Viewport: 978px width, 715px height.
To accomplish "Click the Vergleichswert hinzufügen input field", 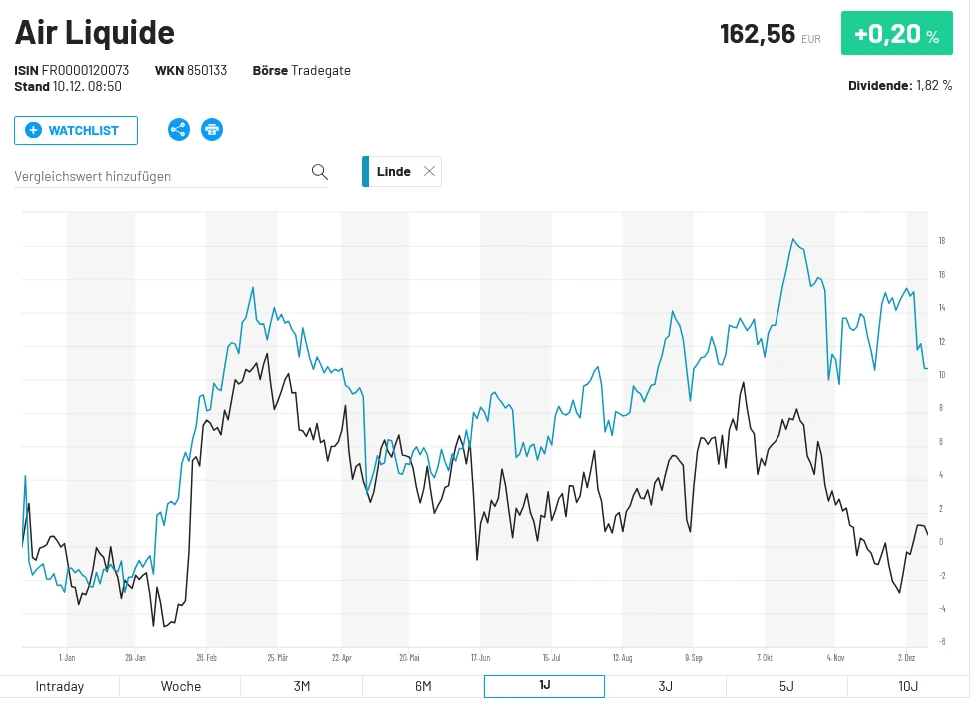I will [150, 175].
